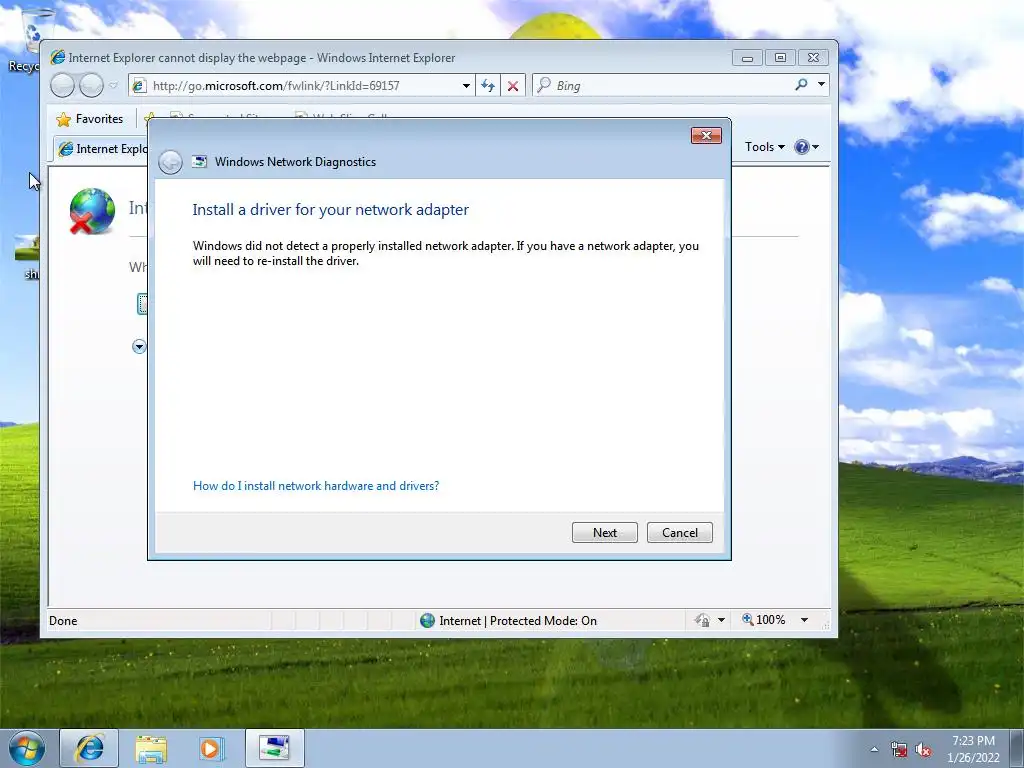This screenshot has height=768, width=1024.
Task: Open the zoom level dropdown arrow
Action: (x=805, y=620)
